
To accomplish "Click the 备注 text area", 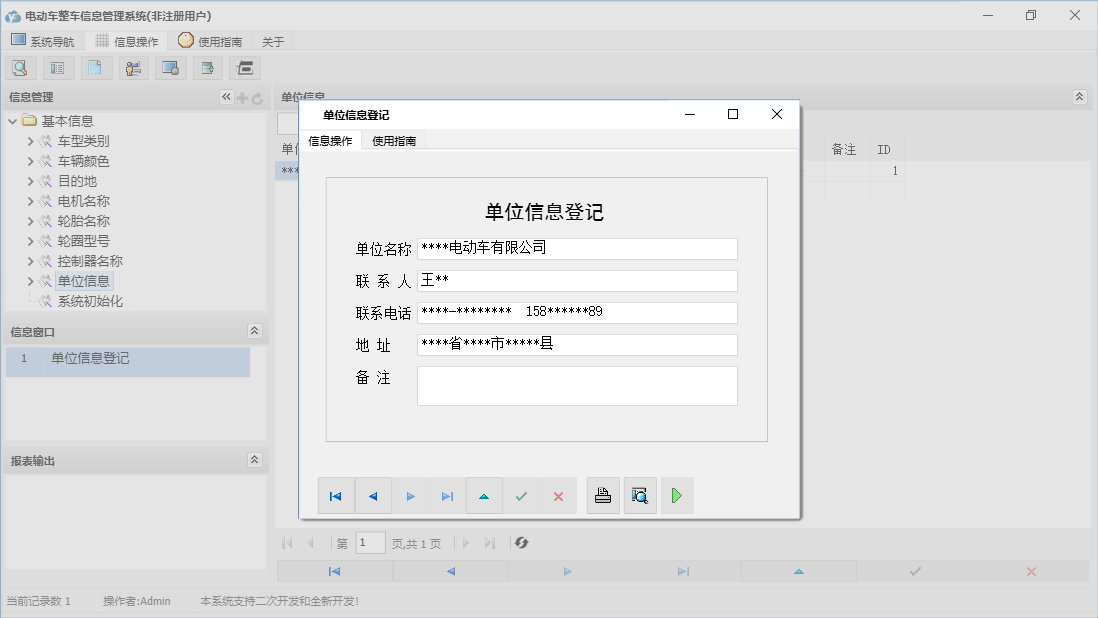I will (x=577, y=385).
